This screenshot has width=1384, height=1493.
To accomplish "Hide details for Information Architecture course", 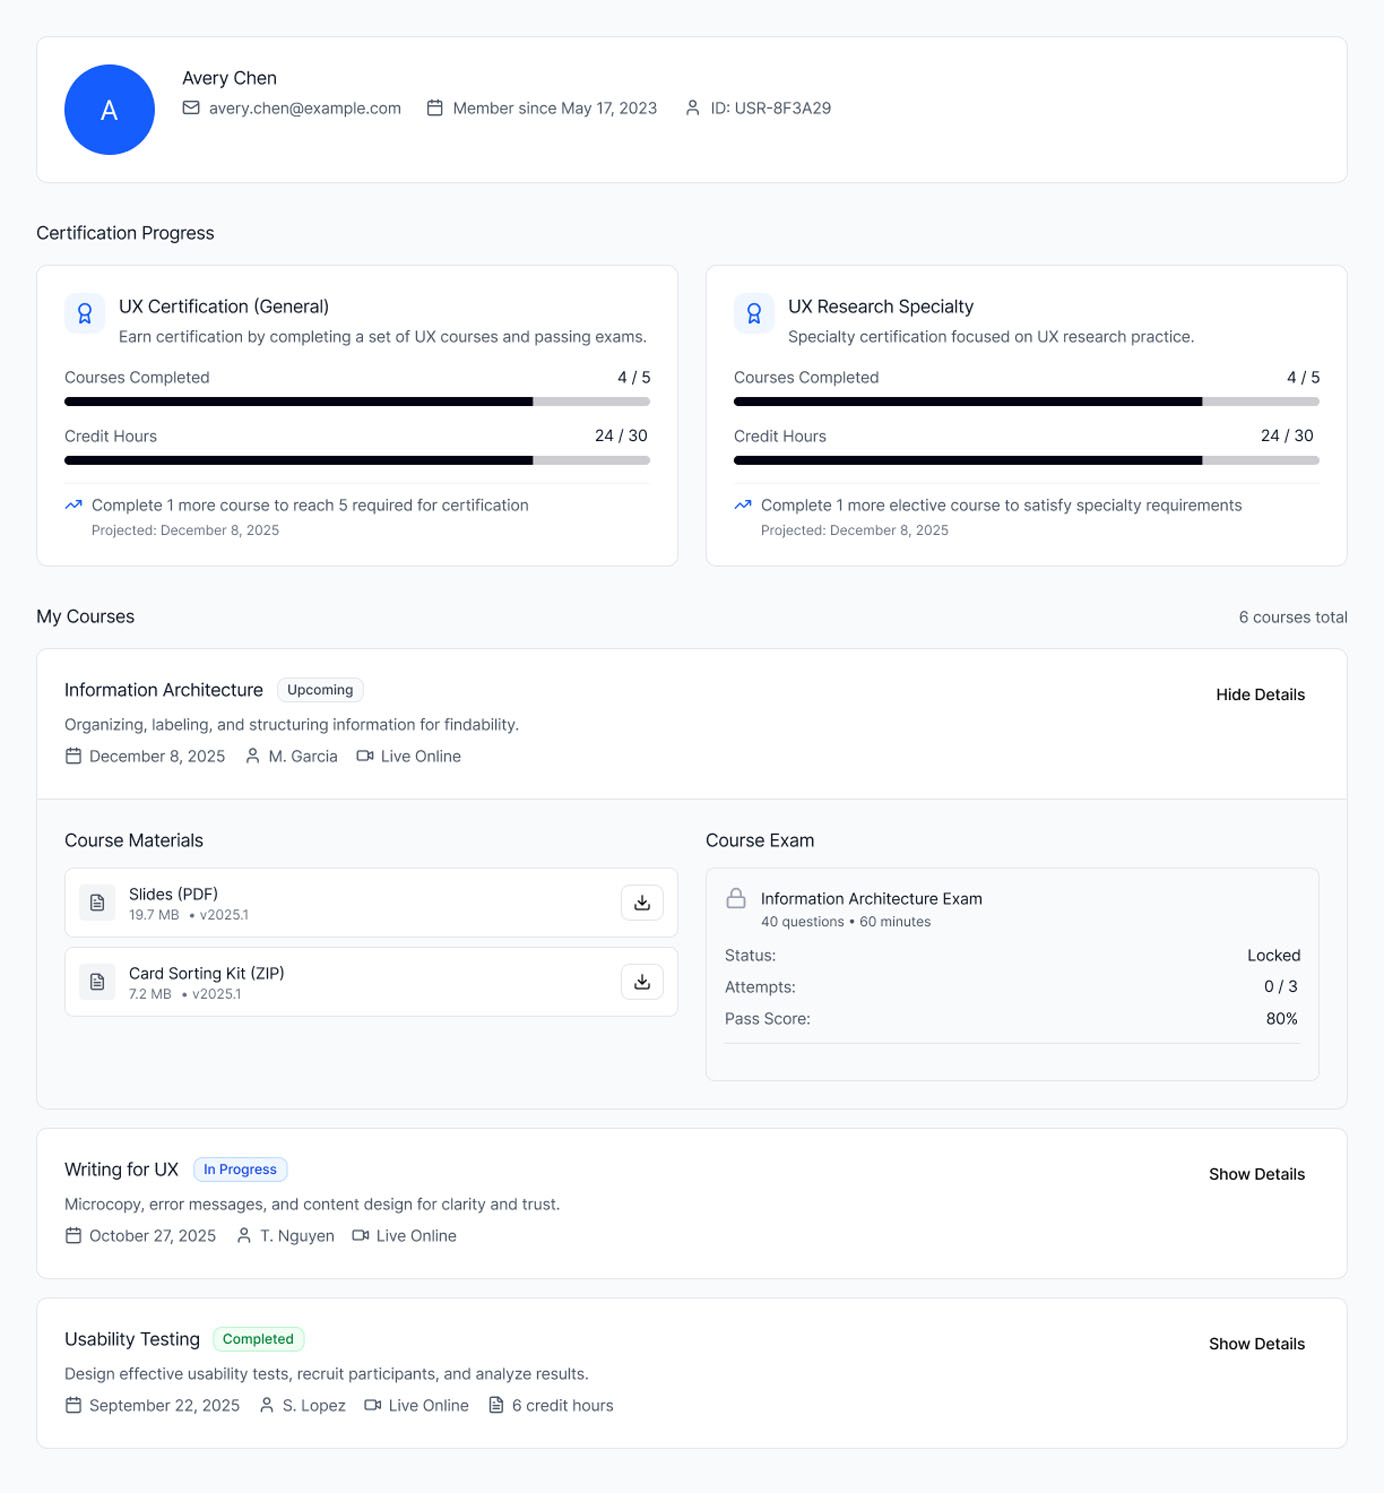I will coord(1260,694).
